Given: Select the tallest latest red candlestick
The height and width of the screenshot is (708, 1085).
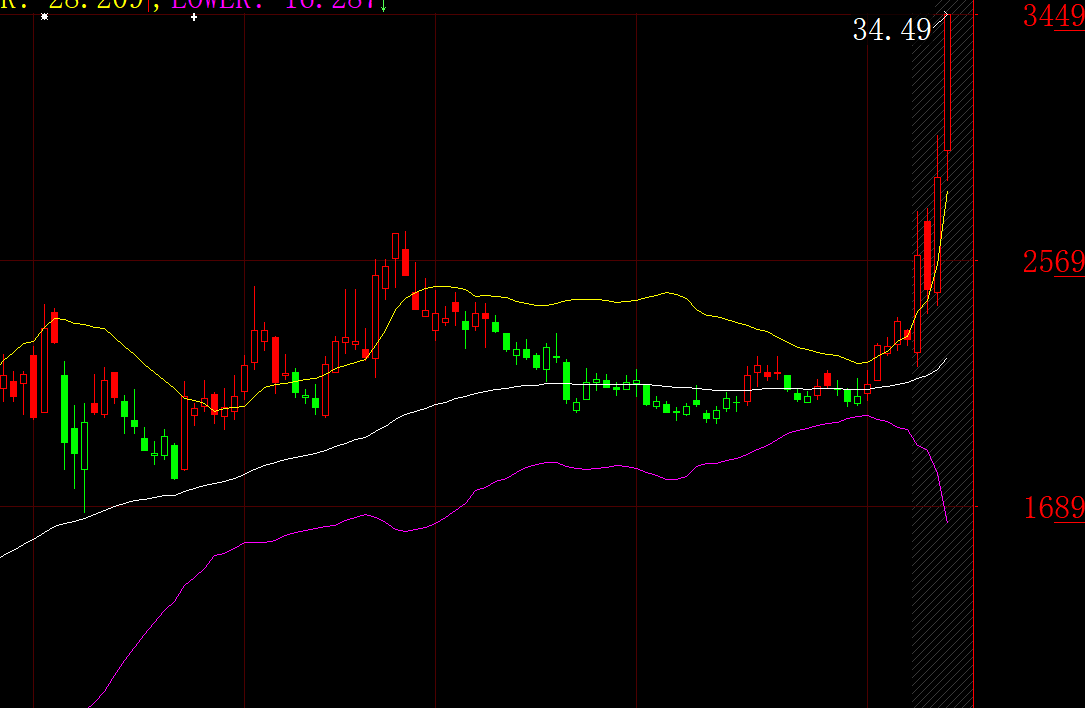Looking at the screenshot, I should (947, 82).
